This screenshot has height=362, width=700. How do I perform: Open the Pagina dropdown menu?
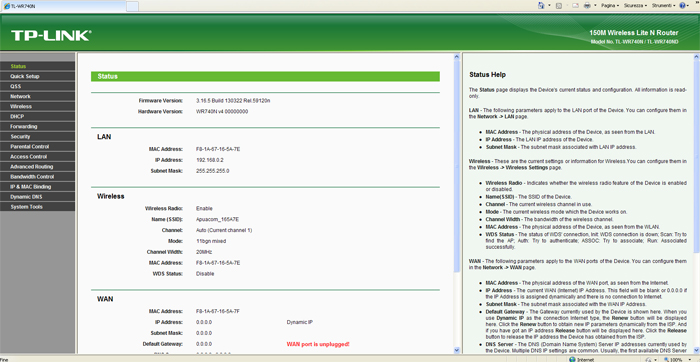[610, 5]
